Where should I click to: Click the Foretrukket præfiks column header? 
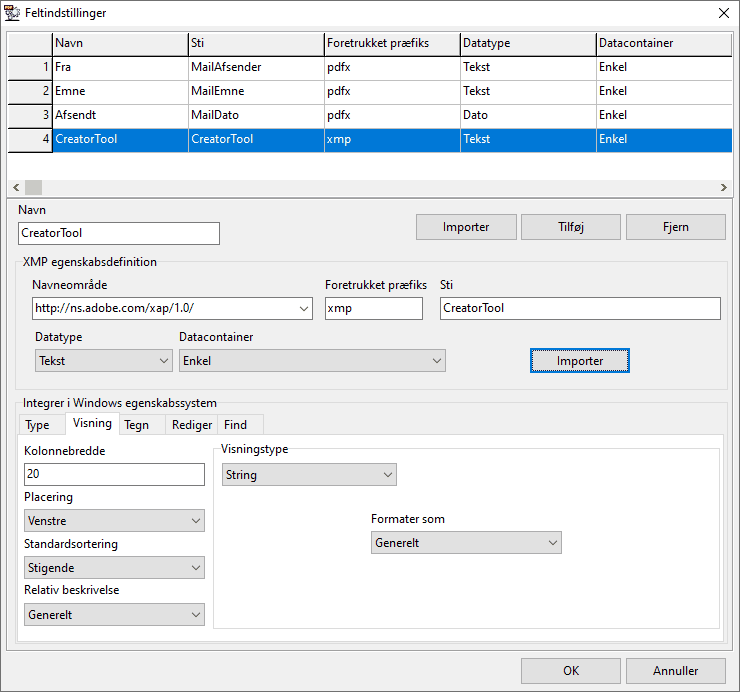(392, 43)
